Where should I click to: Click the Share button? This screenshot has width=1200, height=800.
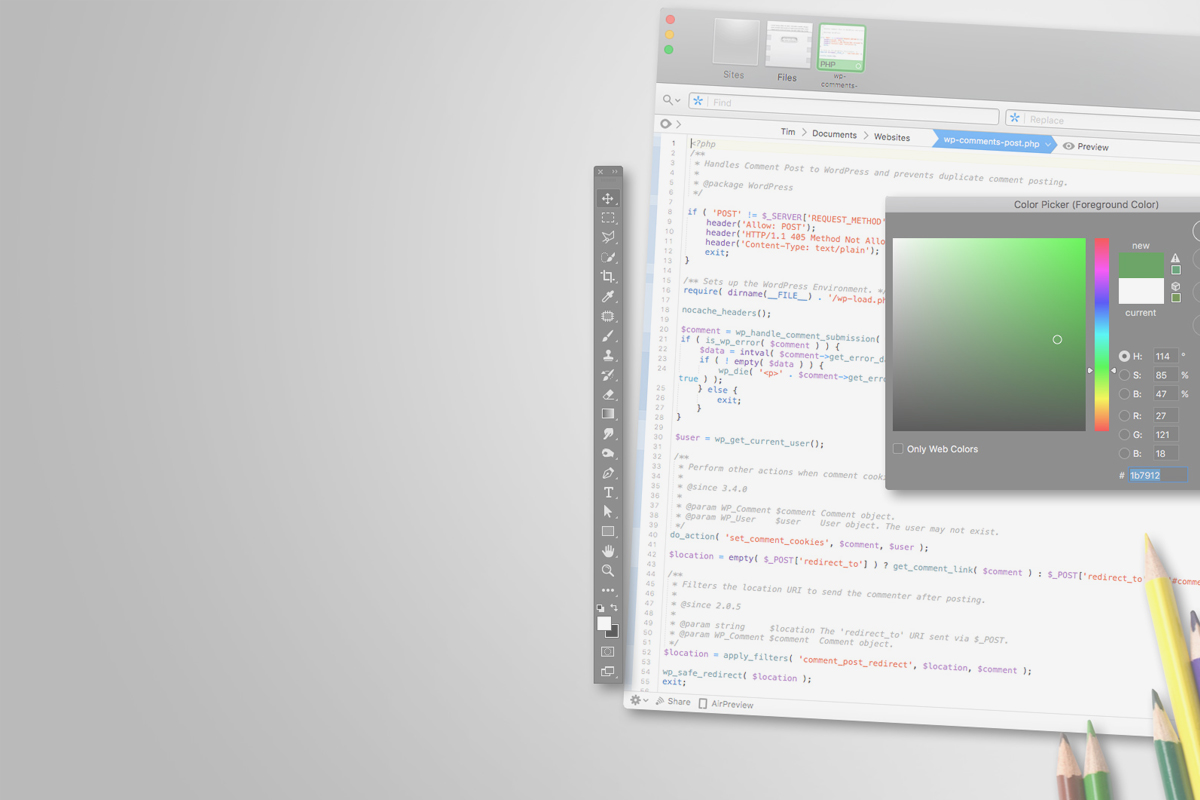coord(673,702)
